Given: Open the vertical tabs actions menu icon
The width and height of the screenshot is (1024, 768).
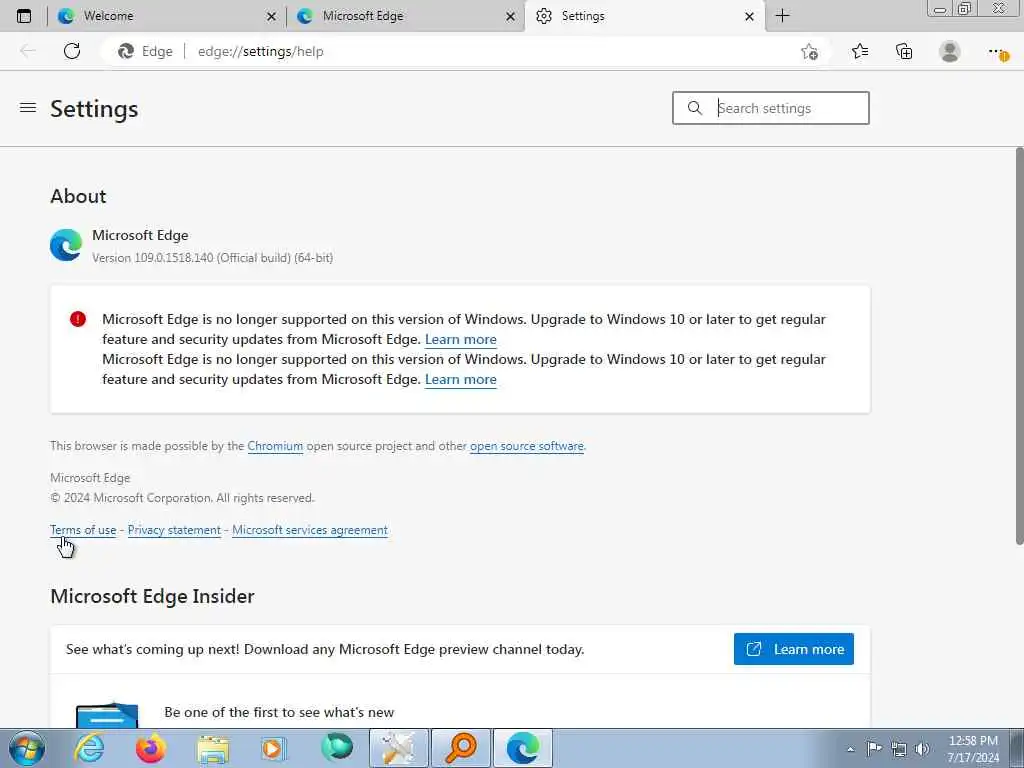Looking at the screenshot, I should pos(24,16).
